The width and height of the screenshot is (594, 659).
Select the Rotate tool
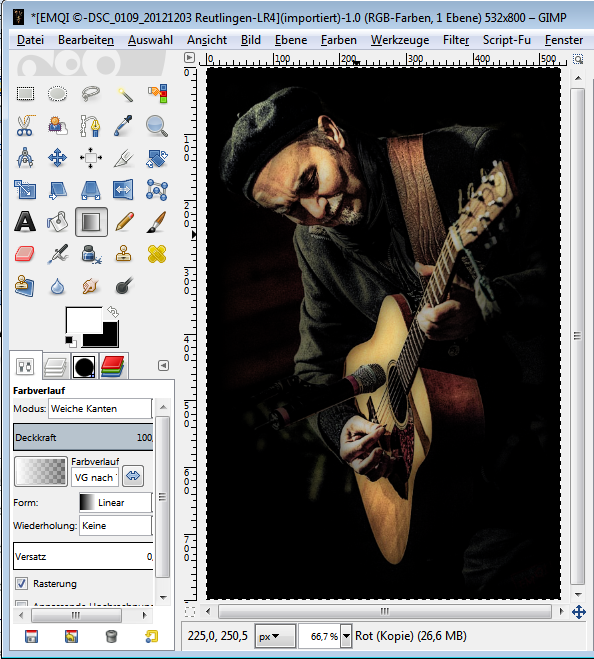coord(157,158)
